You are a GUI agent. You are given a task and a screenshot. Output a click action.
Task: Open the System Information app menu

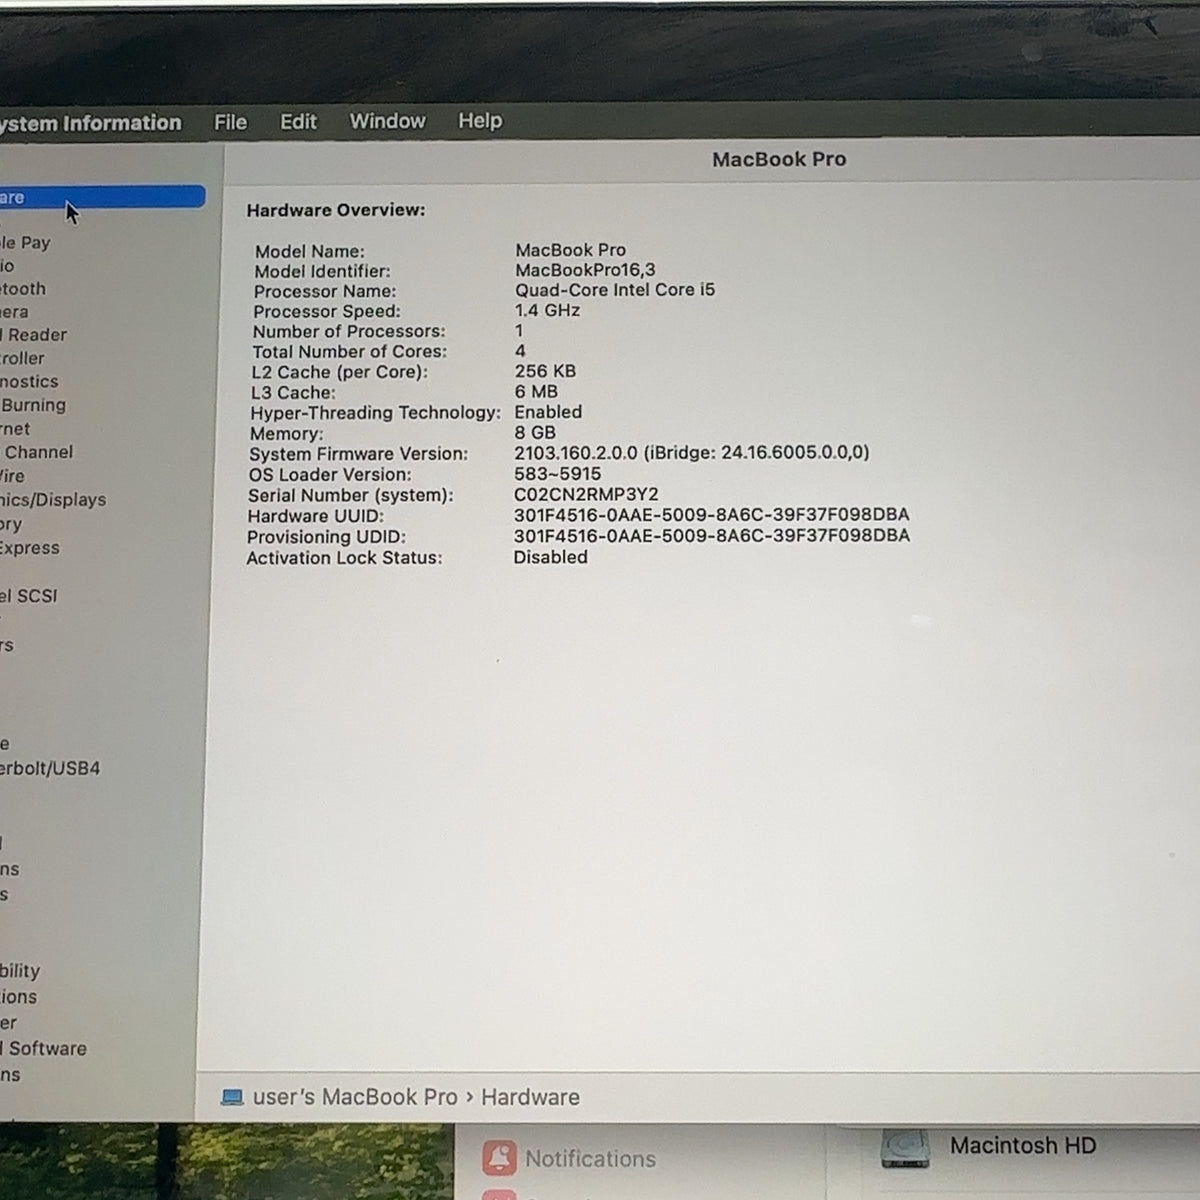pyautogui.click(x=91, y=123)
